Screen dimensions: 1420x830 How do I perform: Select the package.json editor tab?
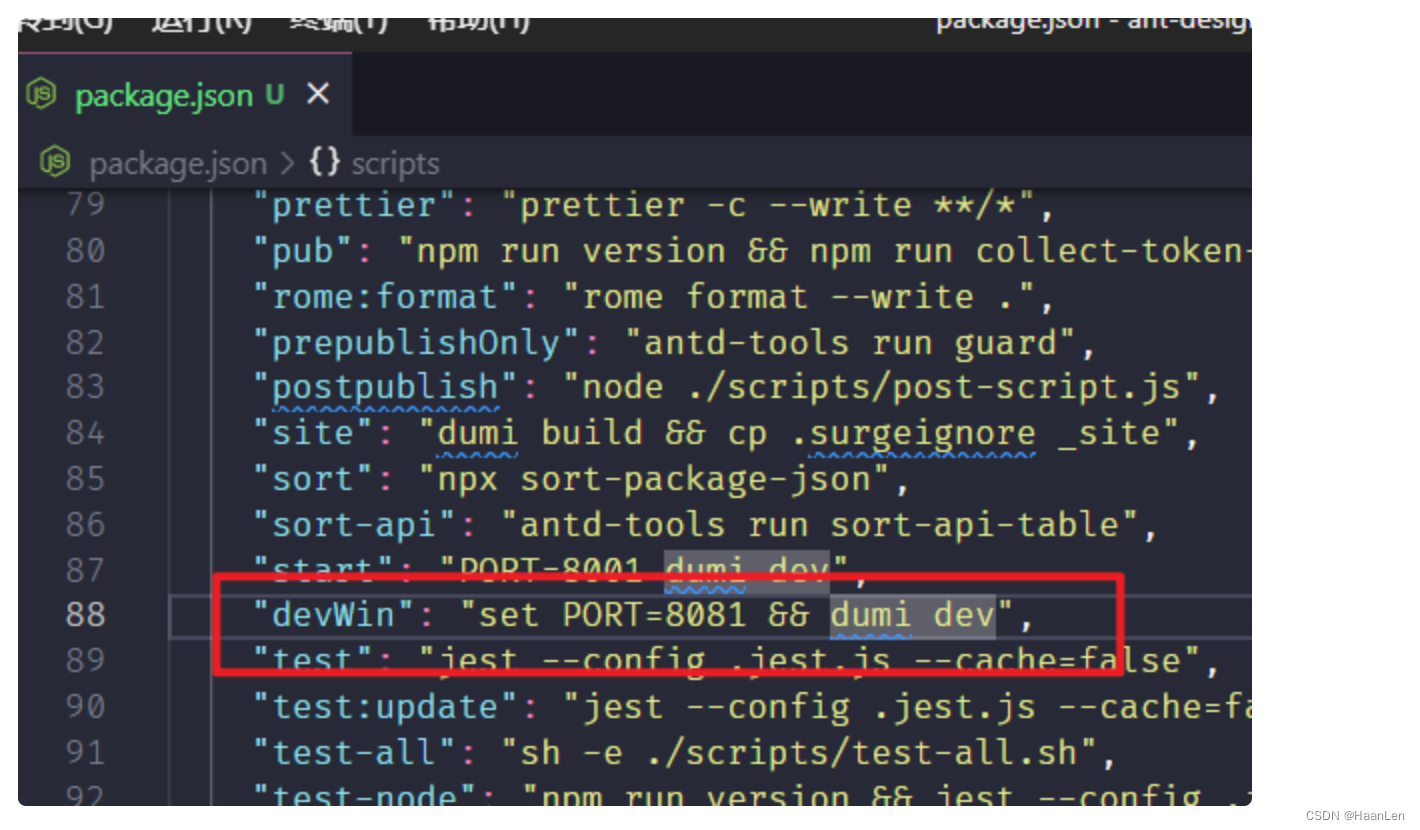[x=185, y=95]
